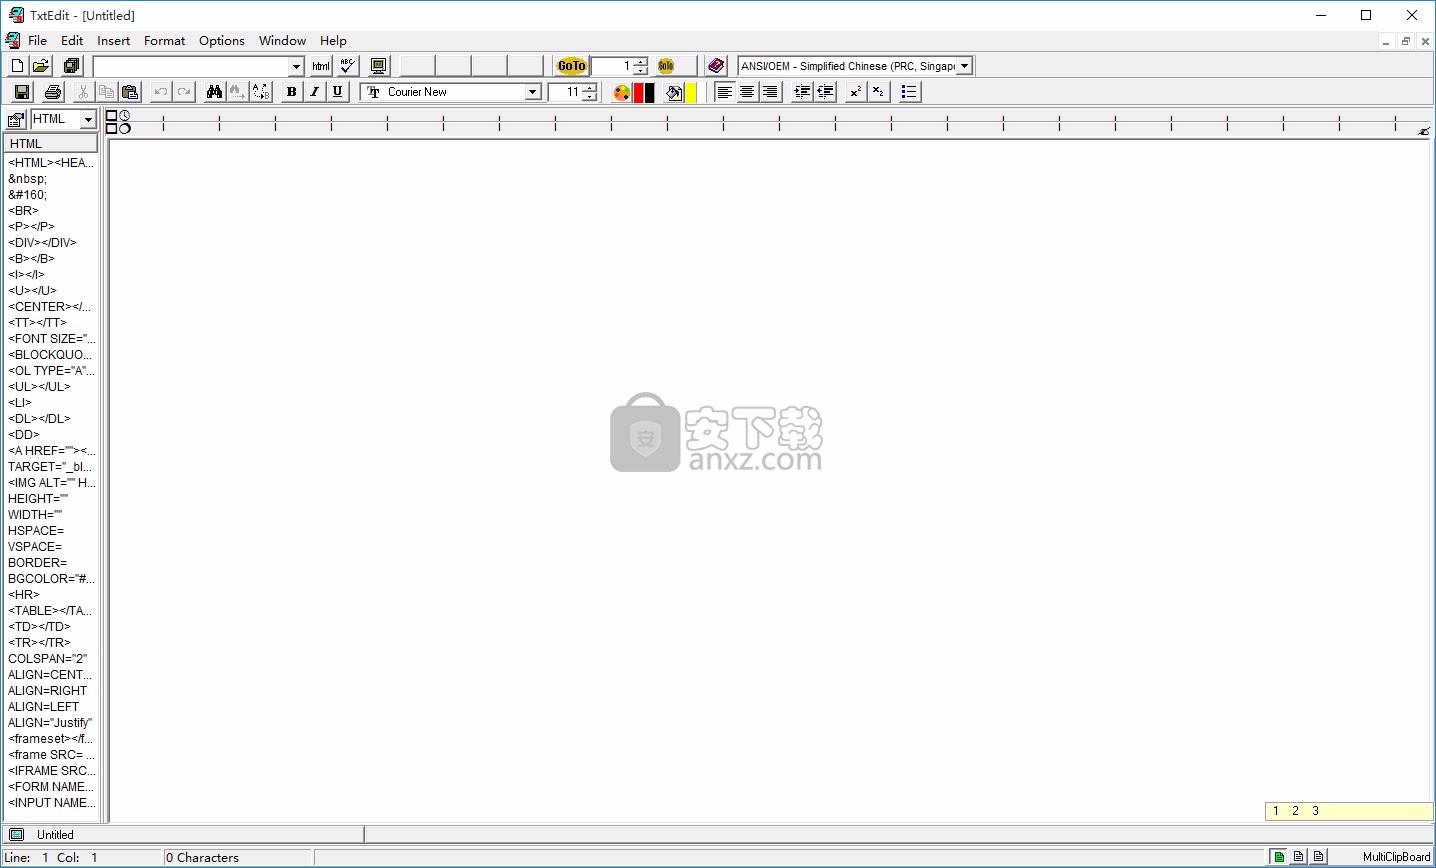Align text right
1436x868 pixels.
(770, 92)
